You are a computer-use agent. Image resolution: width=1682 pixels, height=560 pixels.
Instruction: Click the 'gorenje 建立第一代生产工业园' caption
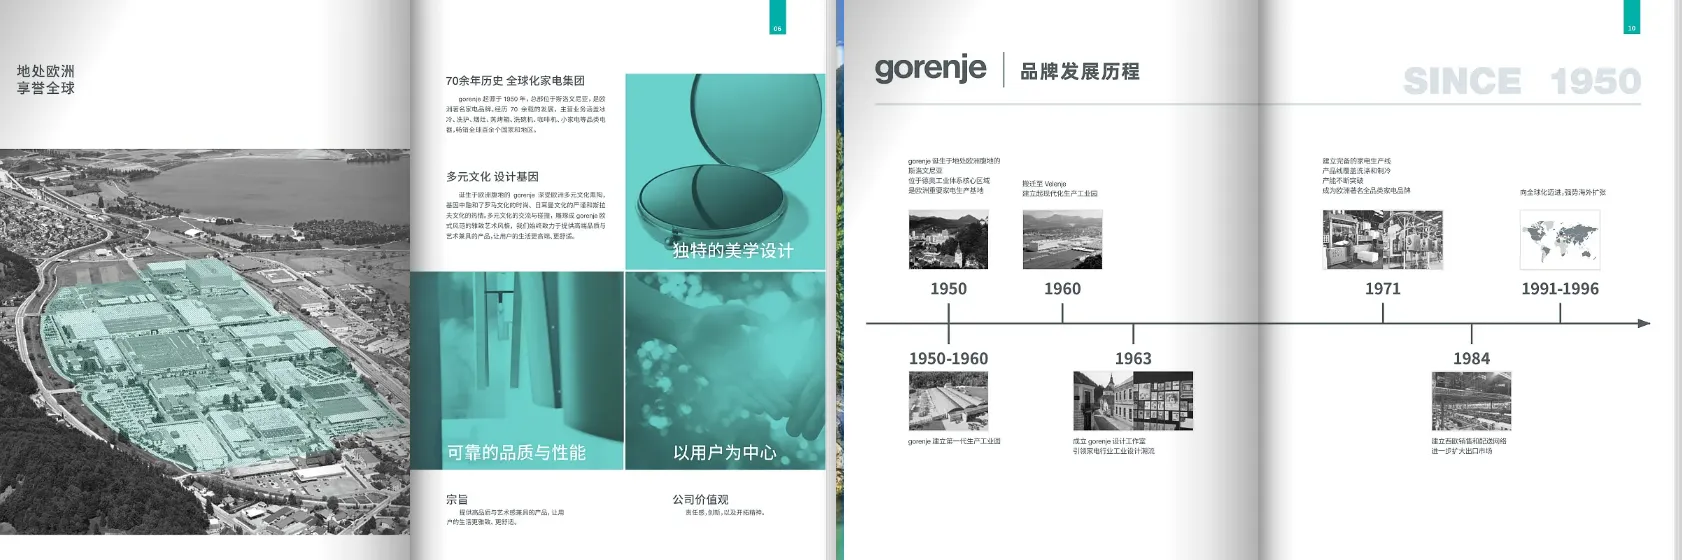(954, 441)
